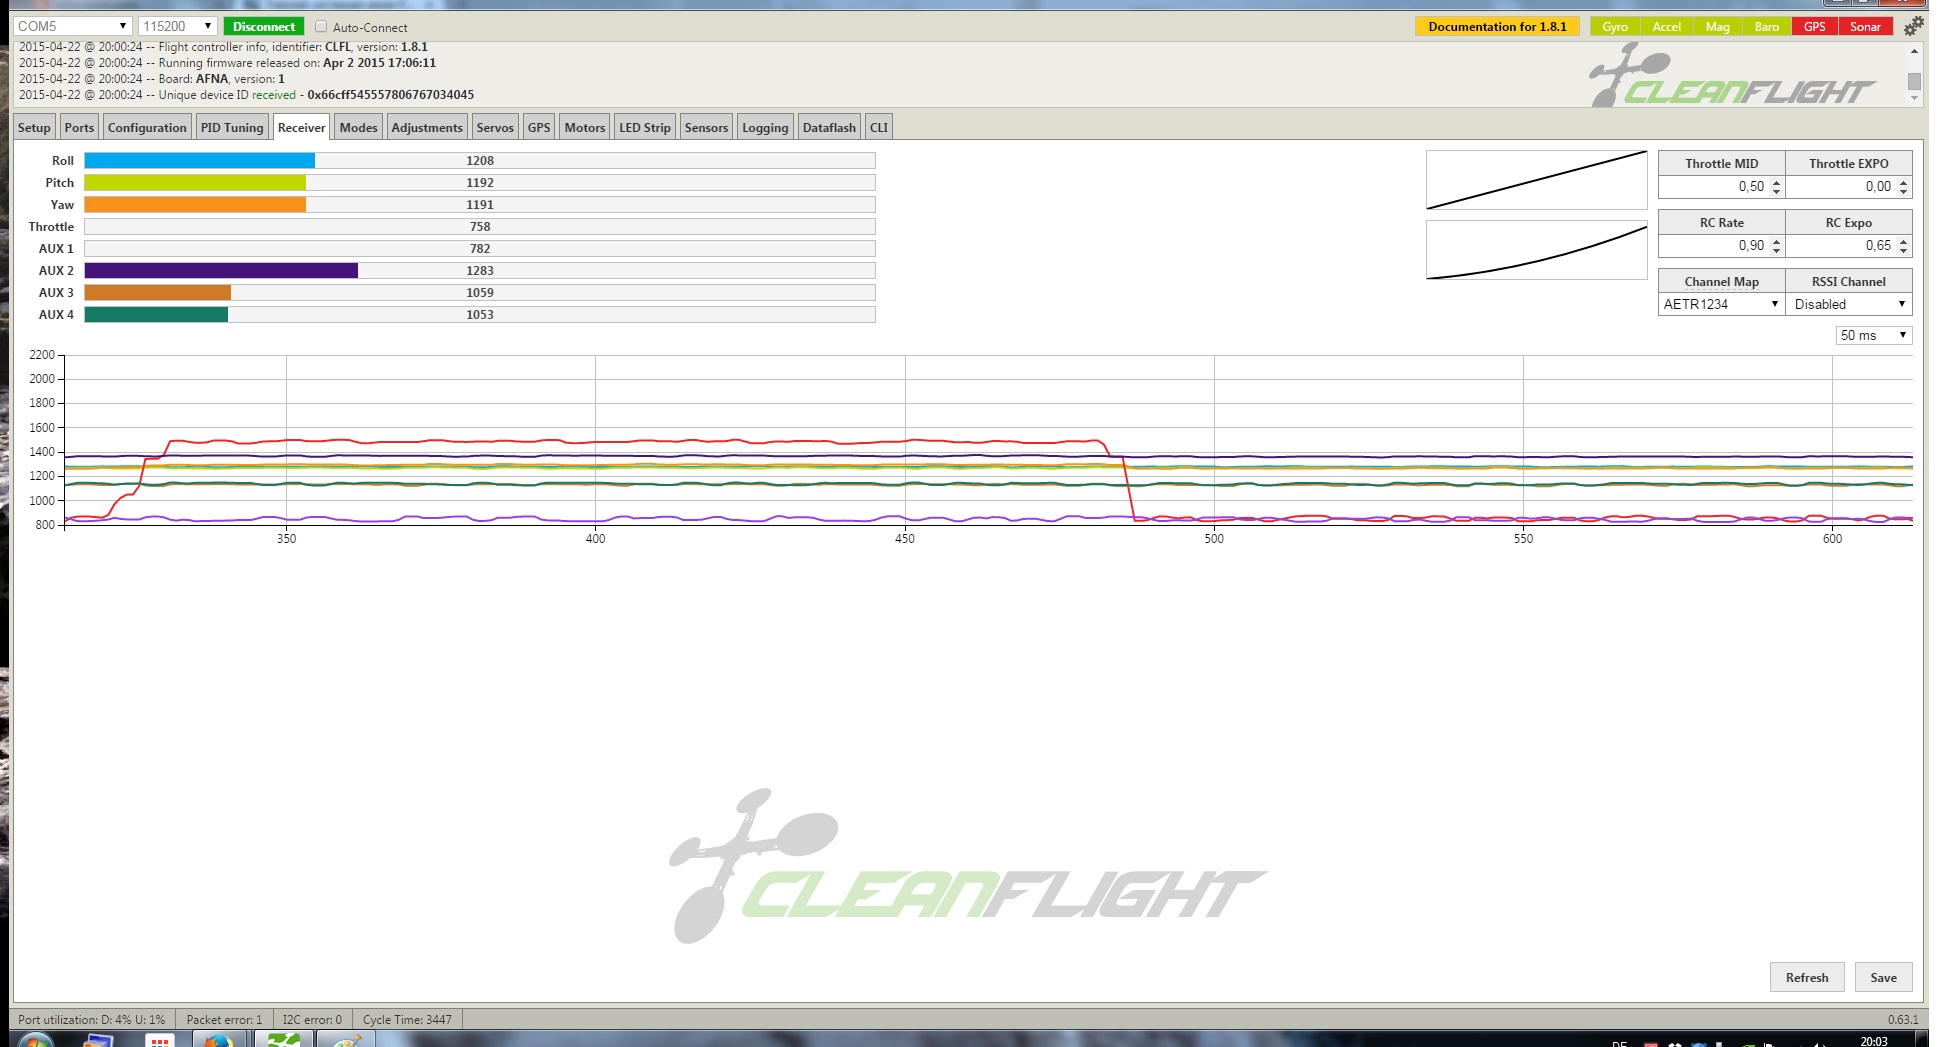Click the throttle curve preview graph
1939x1047 pixels.
coord(1536,180)
